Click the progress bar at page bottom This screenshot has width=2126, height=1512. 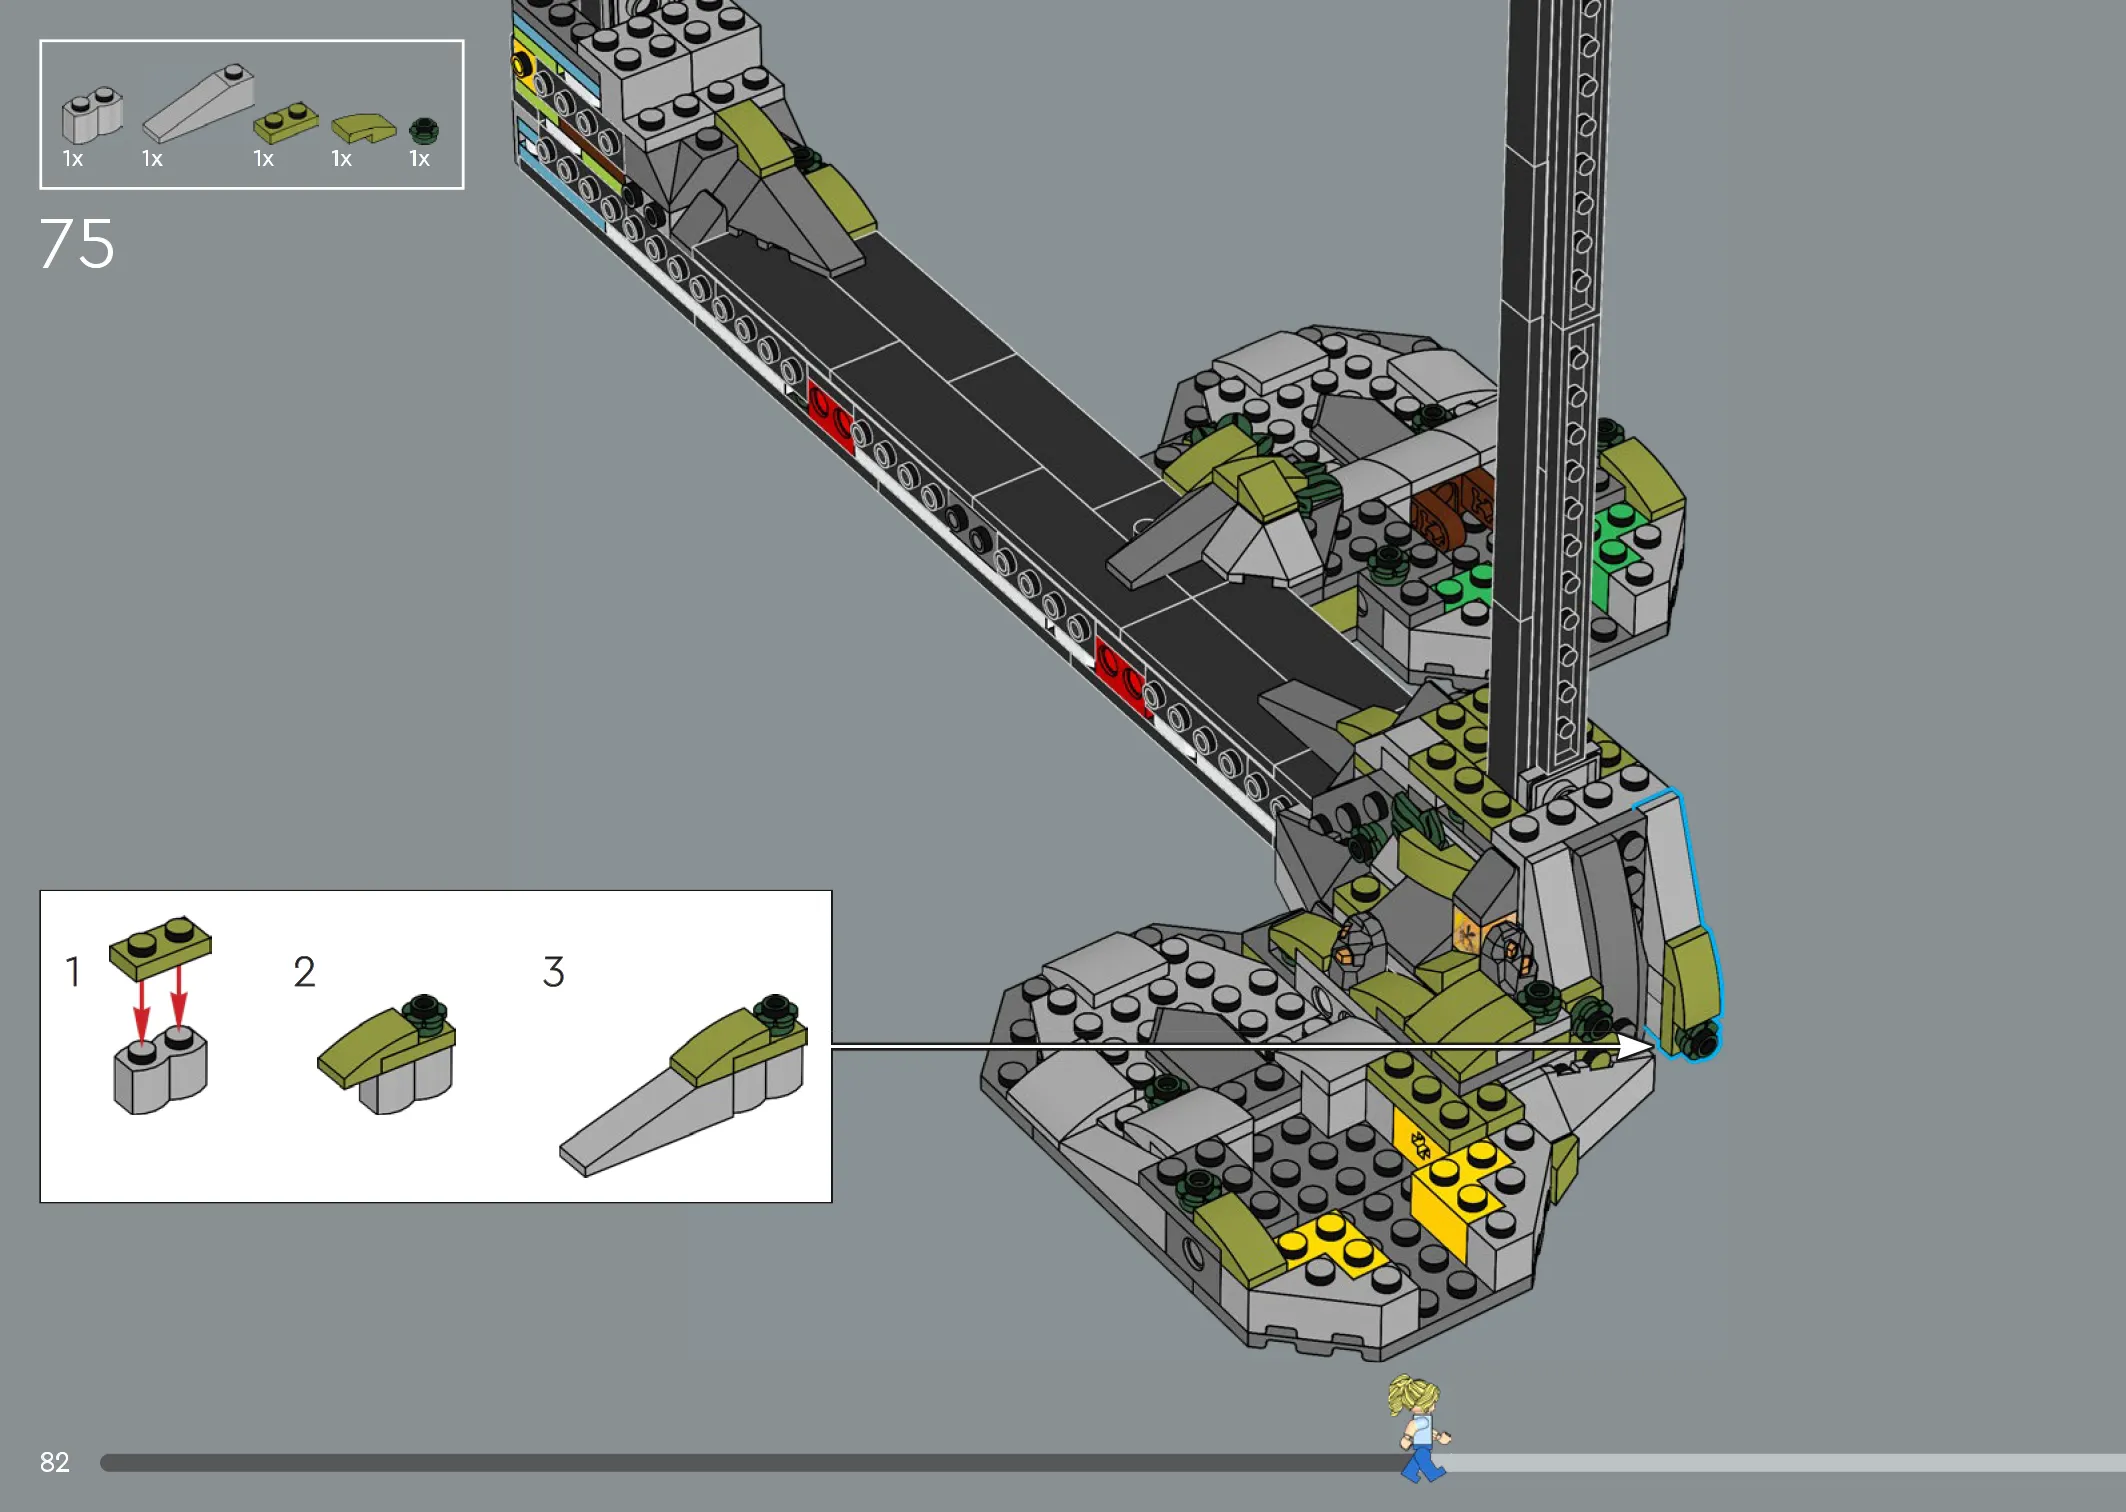(x=1112, y=1463)
